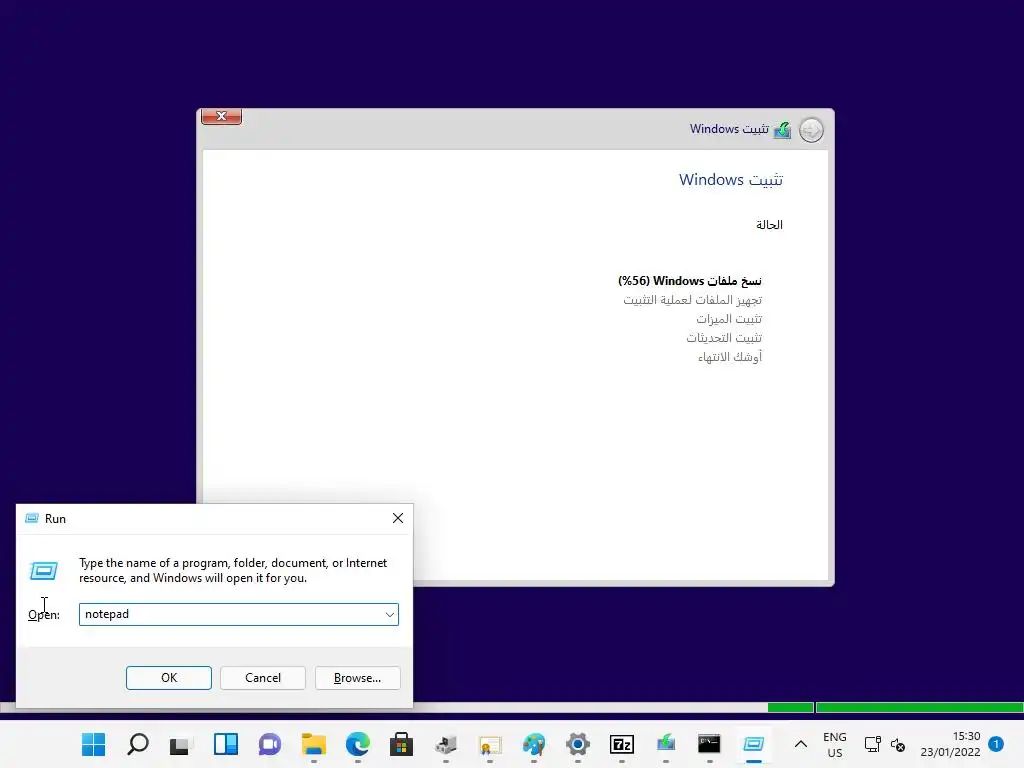The image size is (1024, 768).
Task: Click the 'أوشك الانتهاء' step
Action: pyautogui.click(x=729, y=357)
